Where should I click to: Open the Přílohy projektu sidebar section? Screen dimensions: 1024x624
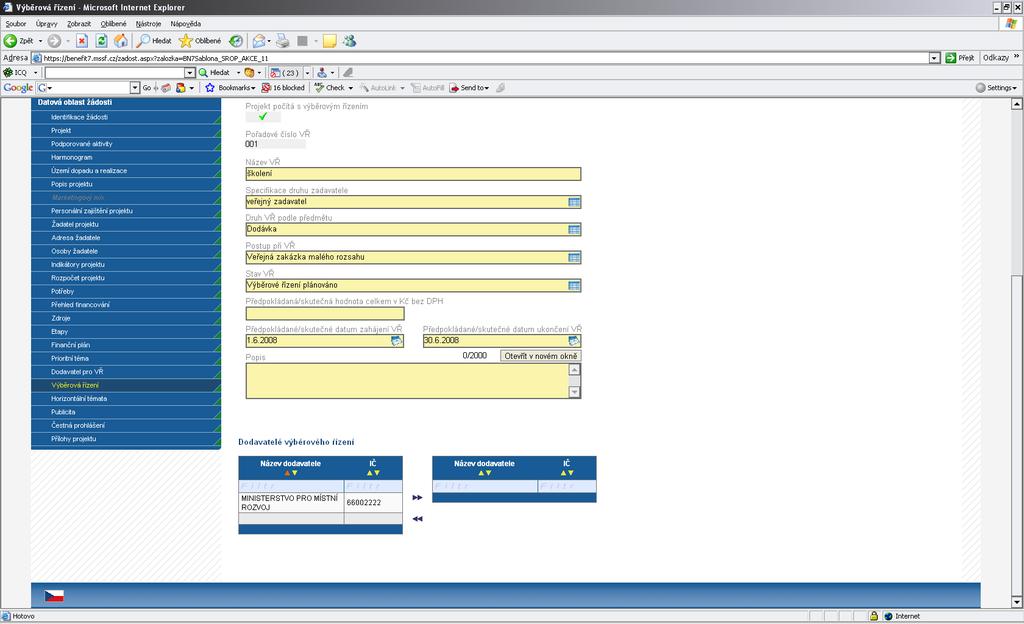(126, 439)
